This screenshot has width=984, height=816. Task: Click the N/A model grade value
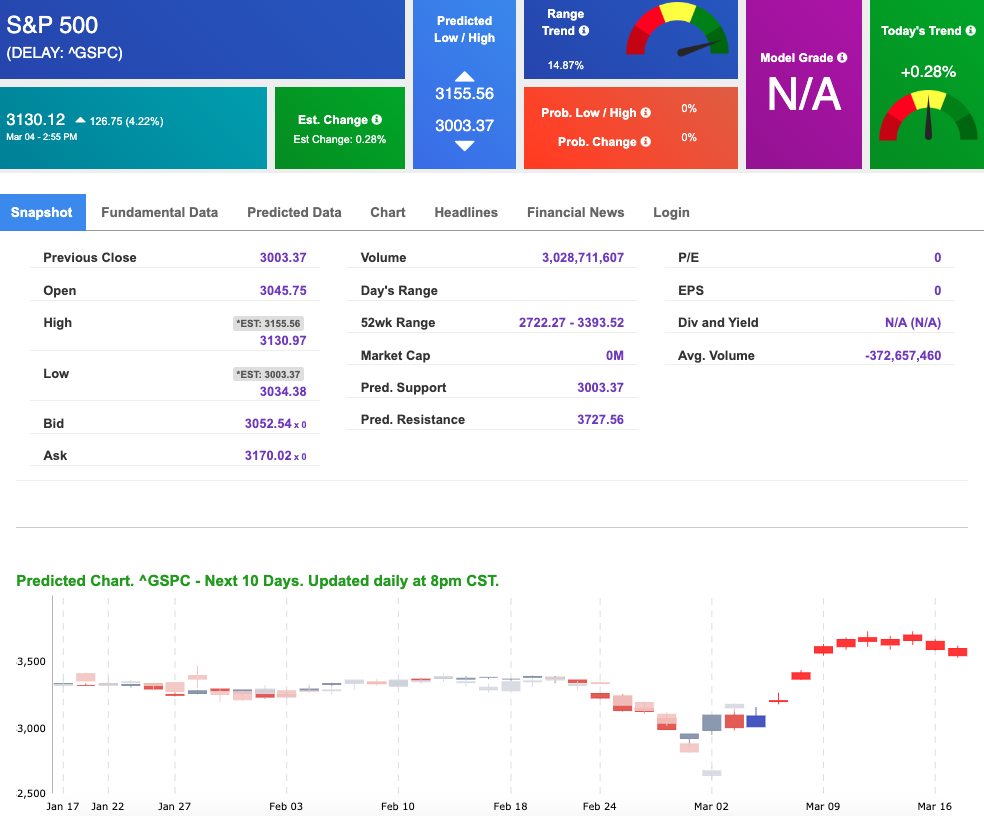804,95
